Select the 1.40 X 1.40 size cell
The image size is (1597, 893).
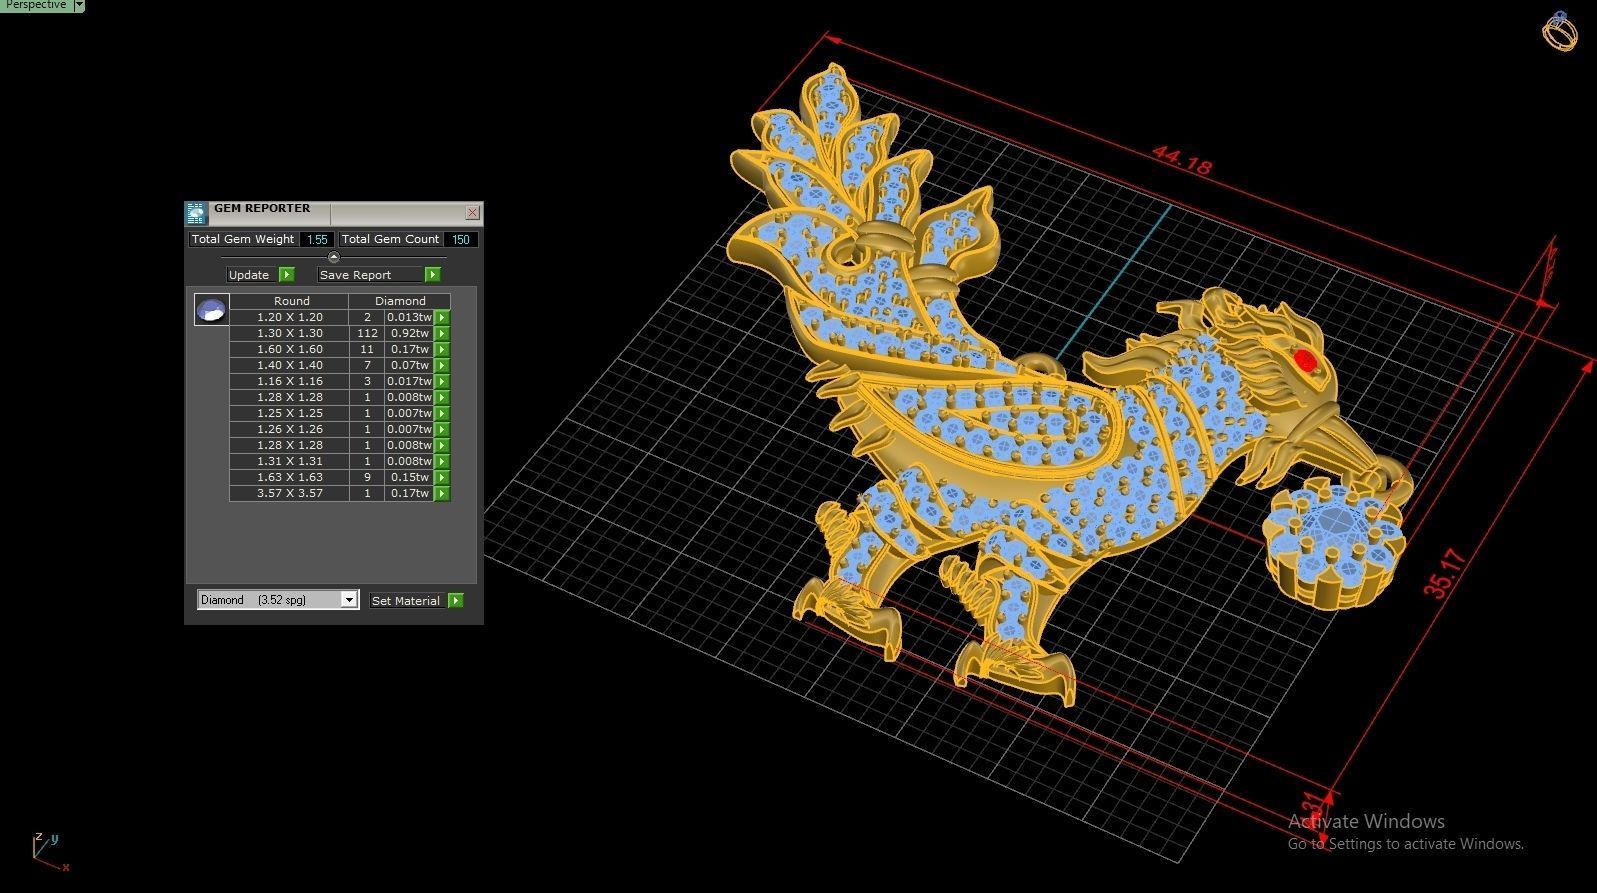290,365
